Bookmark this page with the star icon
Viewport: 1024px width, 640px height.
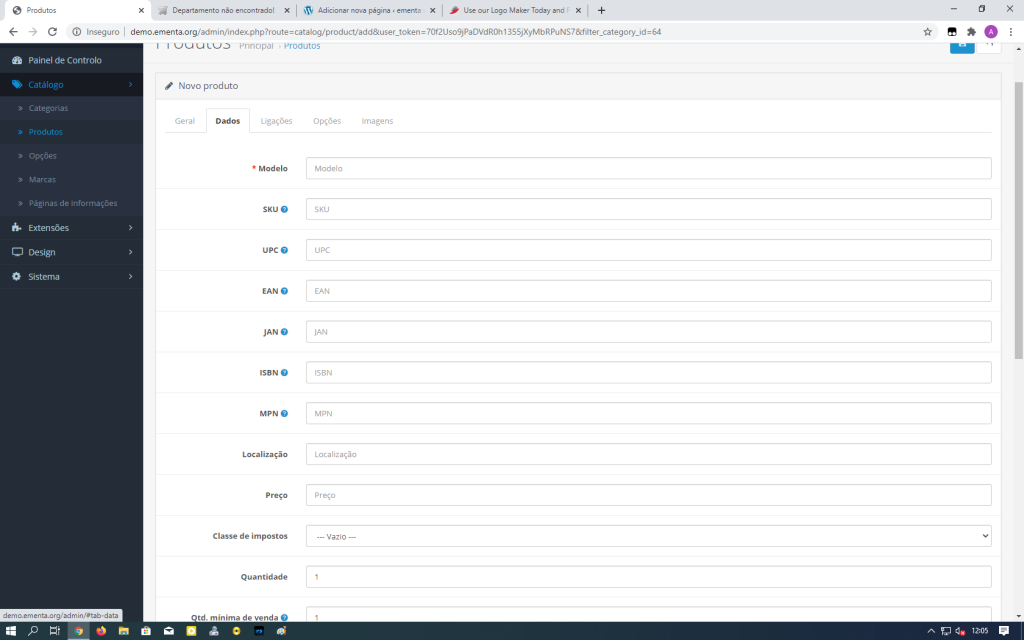pos(928,31)
